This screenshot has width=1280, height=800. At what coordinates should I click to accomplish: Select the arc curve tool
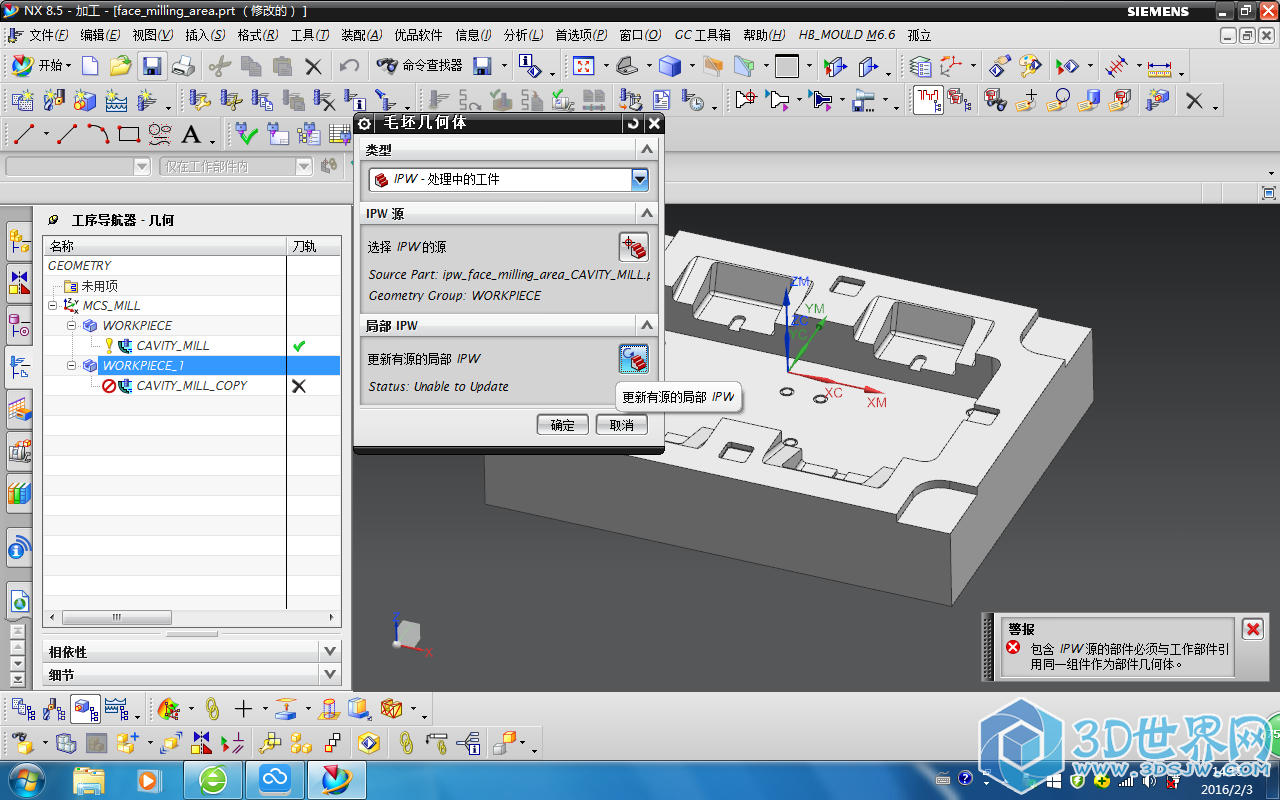[98, 134]
